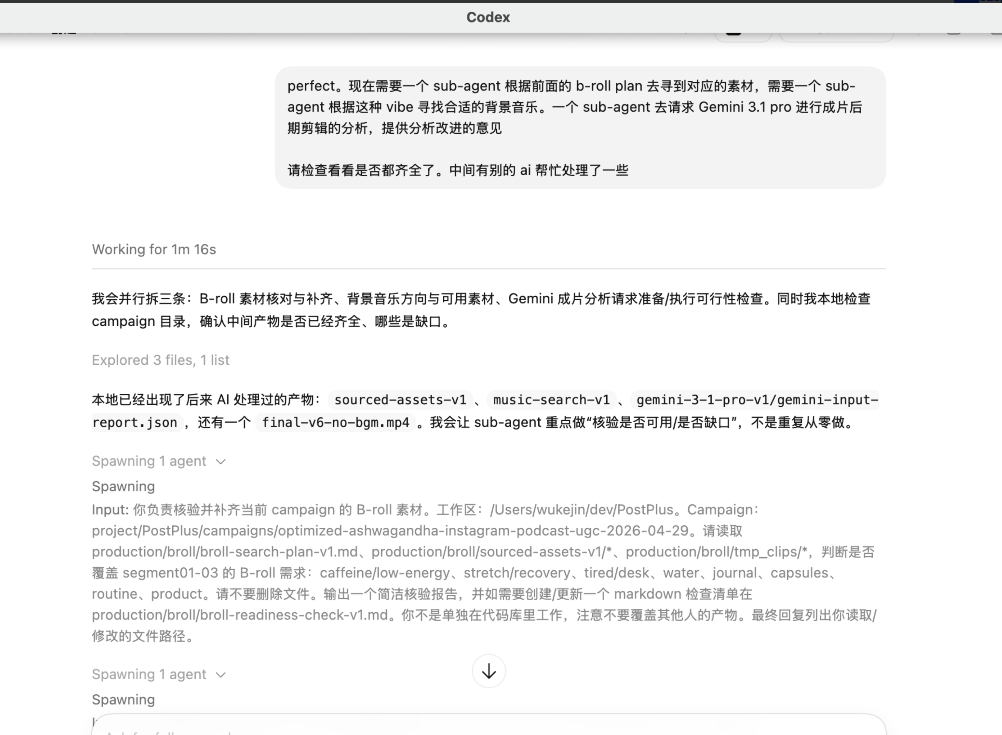
Task: Click the user message bubble starting with "perfect"
Action: 580,128
